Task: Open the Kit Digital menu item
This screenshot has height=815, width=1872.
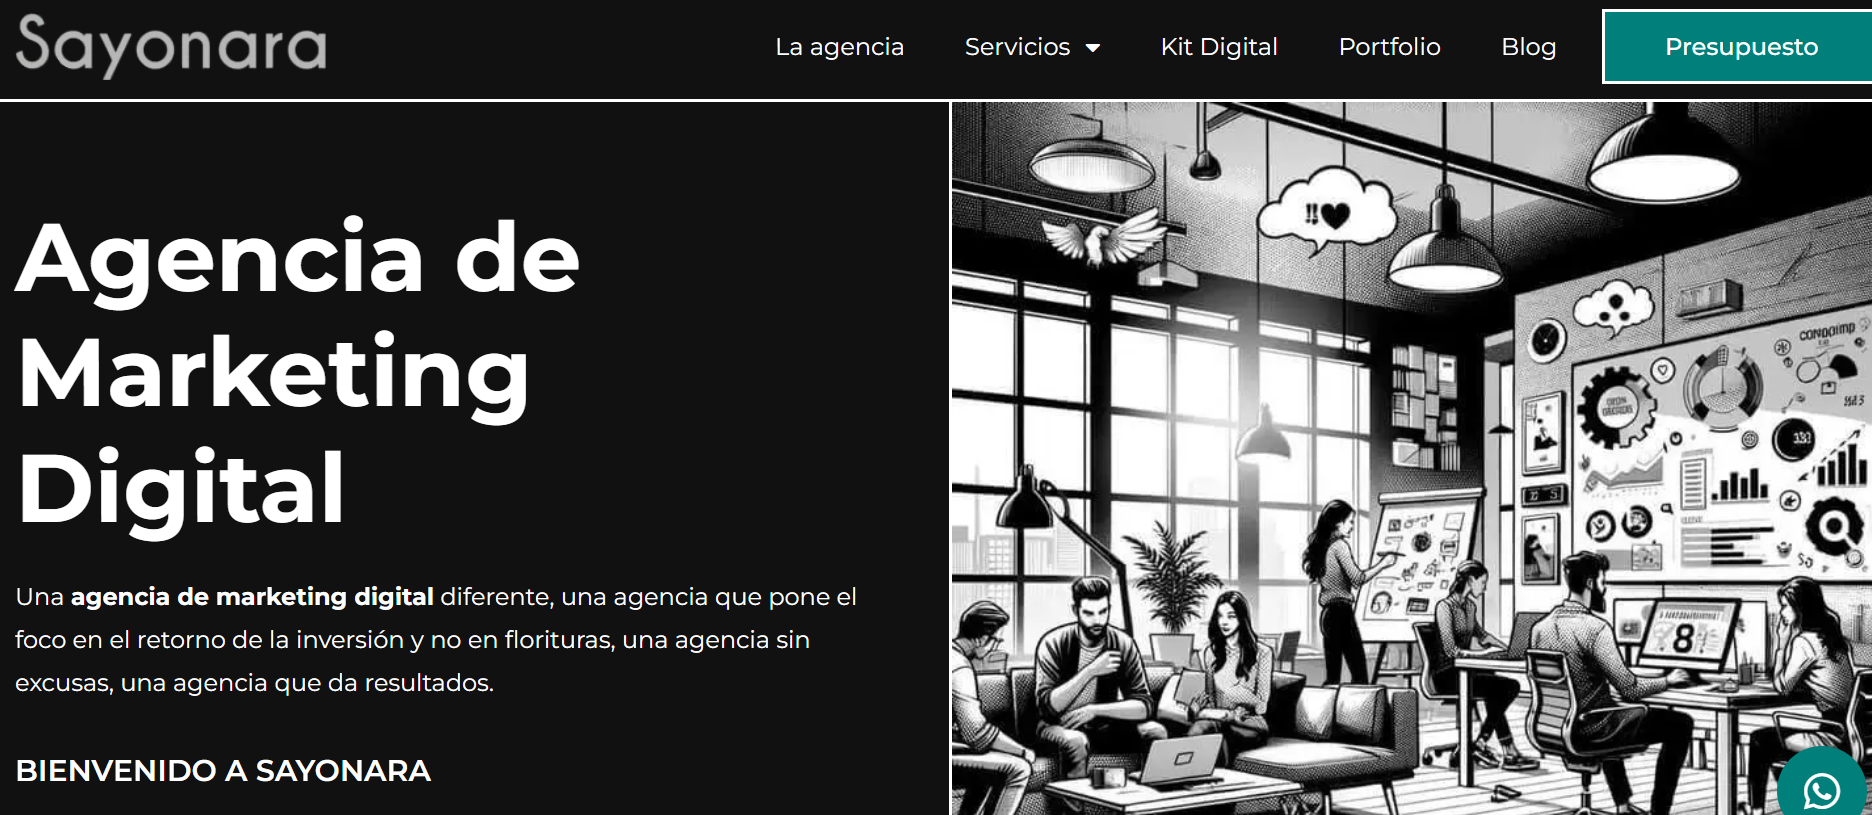Action: pyautogui.click(x=1219, y=47)
